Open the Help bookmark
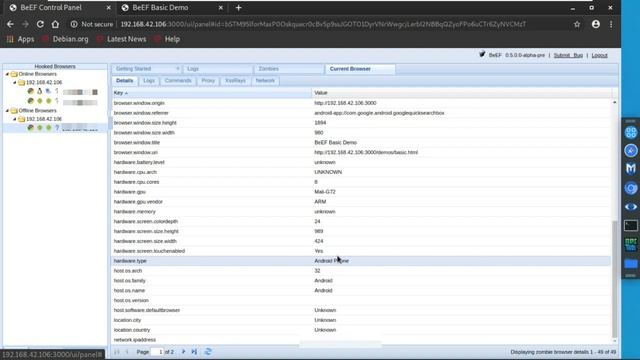 tap(167, 39)
